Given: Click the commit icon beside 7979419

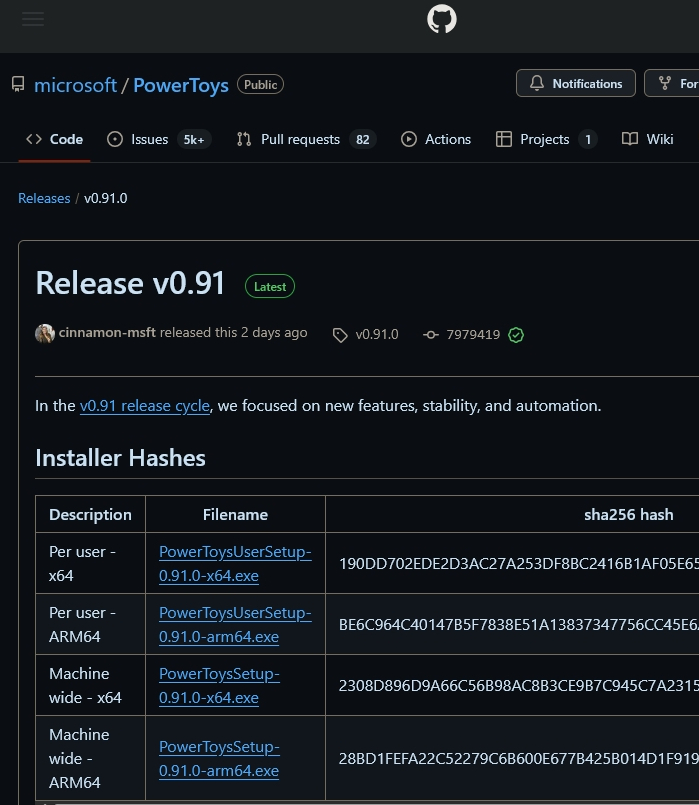Looking at the screenshot, I should 431,335.
